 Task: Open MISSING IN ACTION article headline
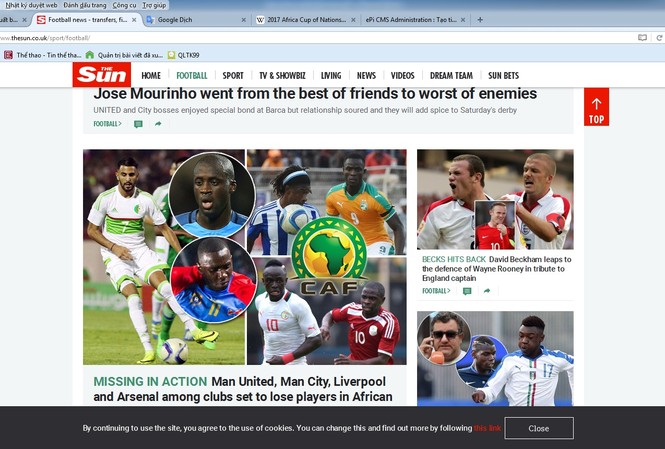coord(243,389)
